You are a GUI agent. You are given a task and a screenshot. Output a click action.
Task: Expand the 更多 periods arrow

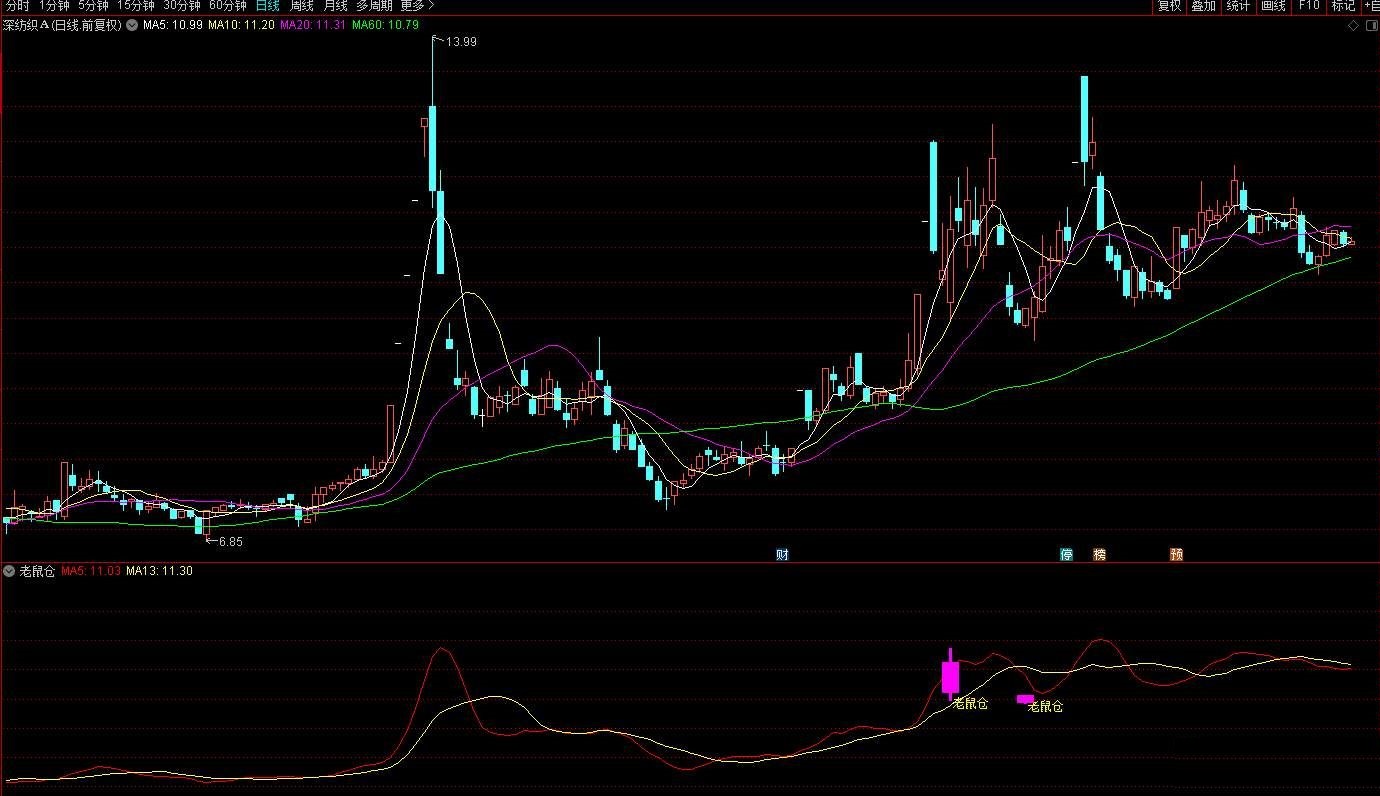[430, 6]
